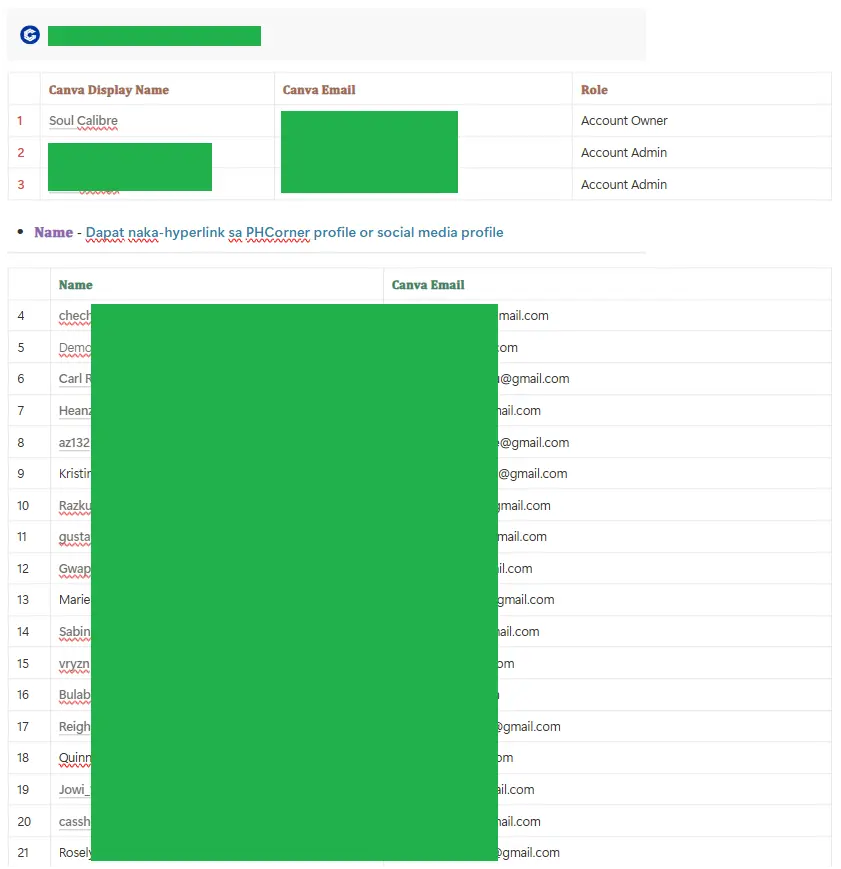The height and width of the screenshot is (869, 841).
Task: Select the 'Soul Calibre' name cell
Action: (x=83, y=120)
